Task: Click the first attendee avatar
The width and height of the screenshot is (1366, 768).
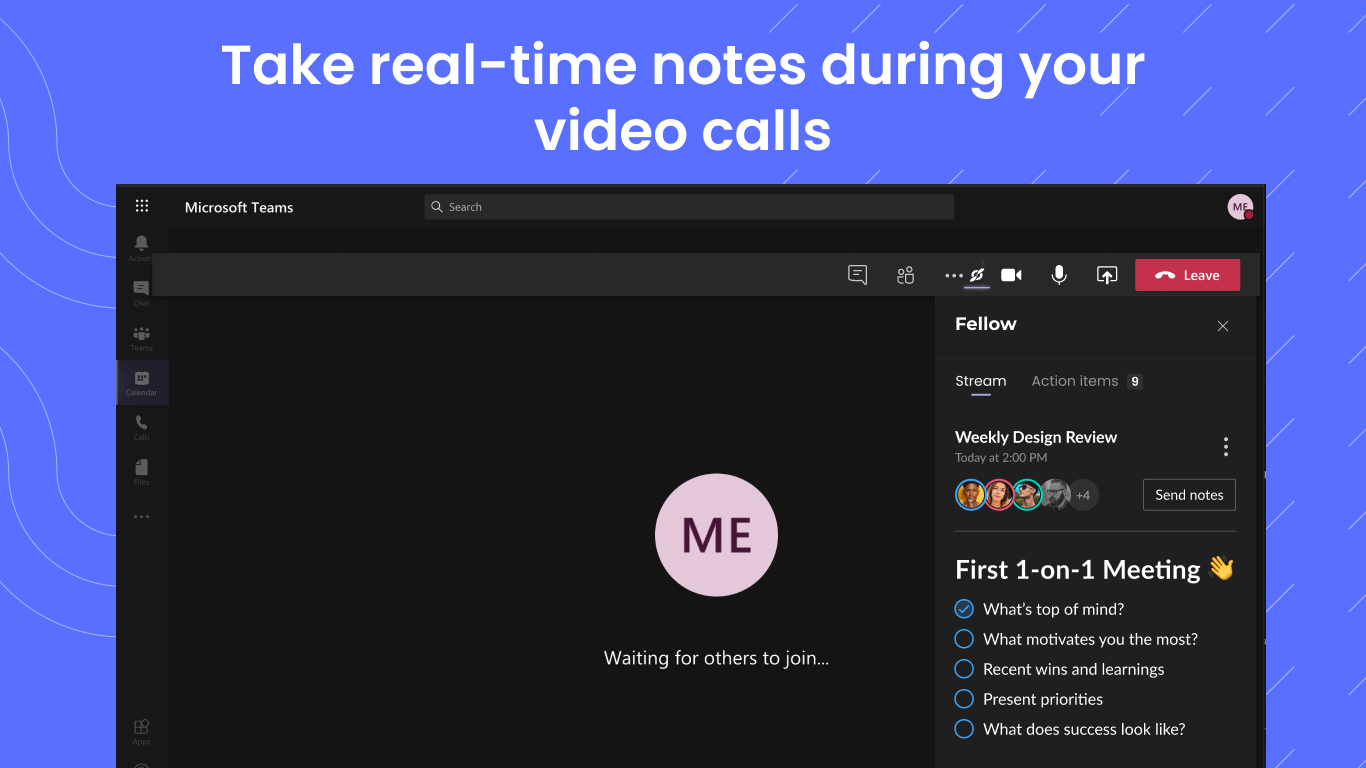Action: [x=970, y=495]
